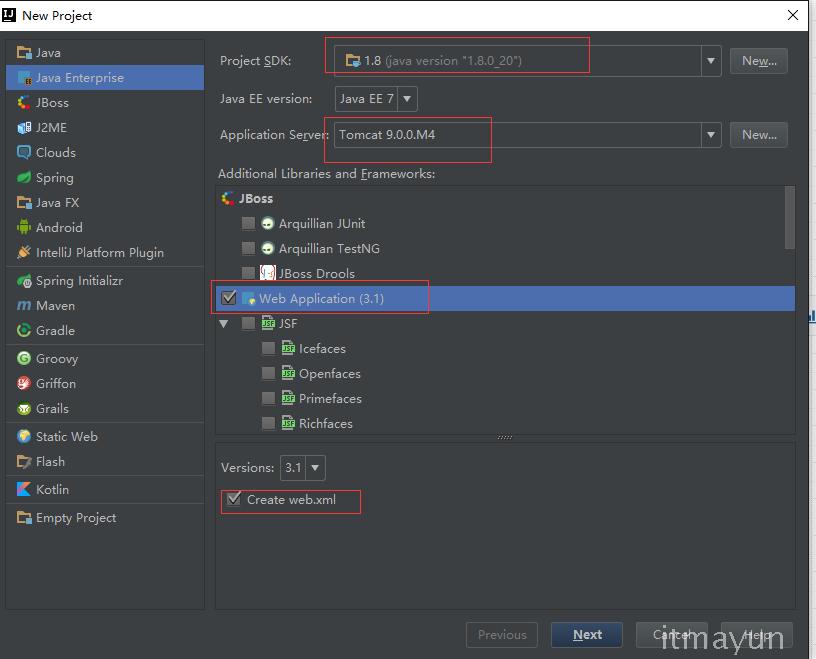Open the Application Server dropdown arrow

710,135
